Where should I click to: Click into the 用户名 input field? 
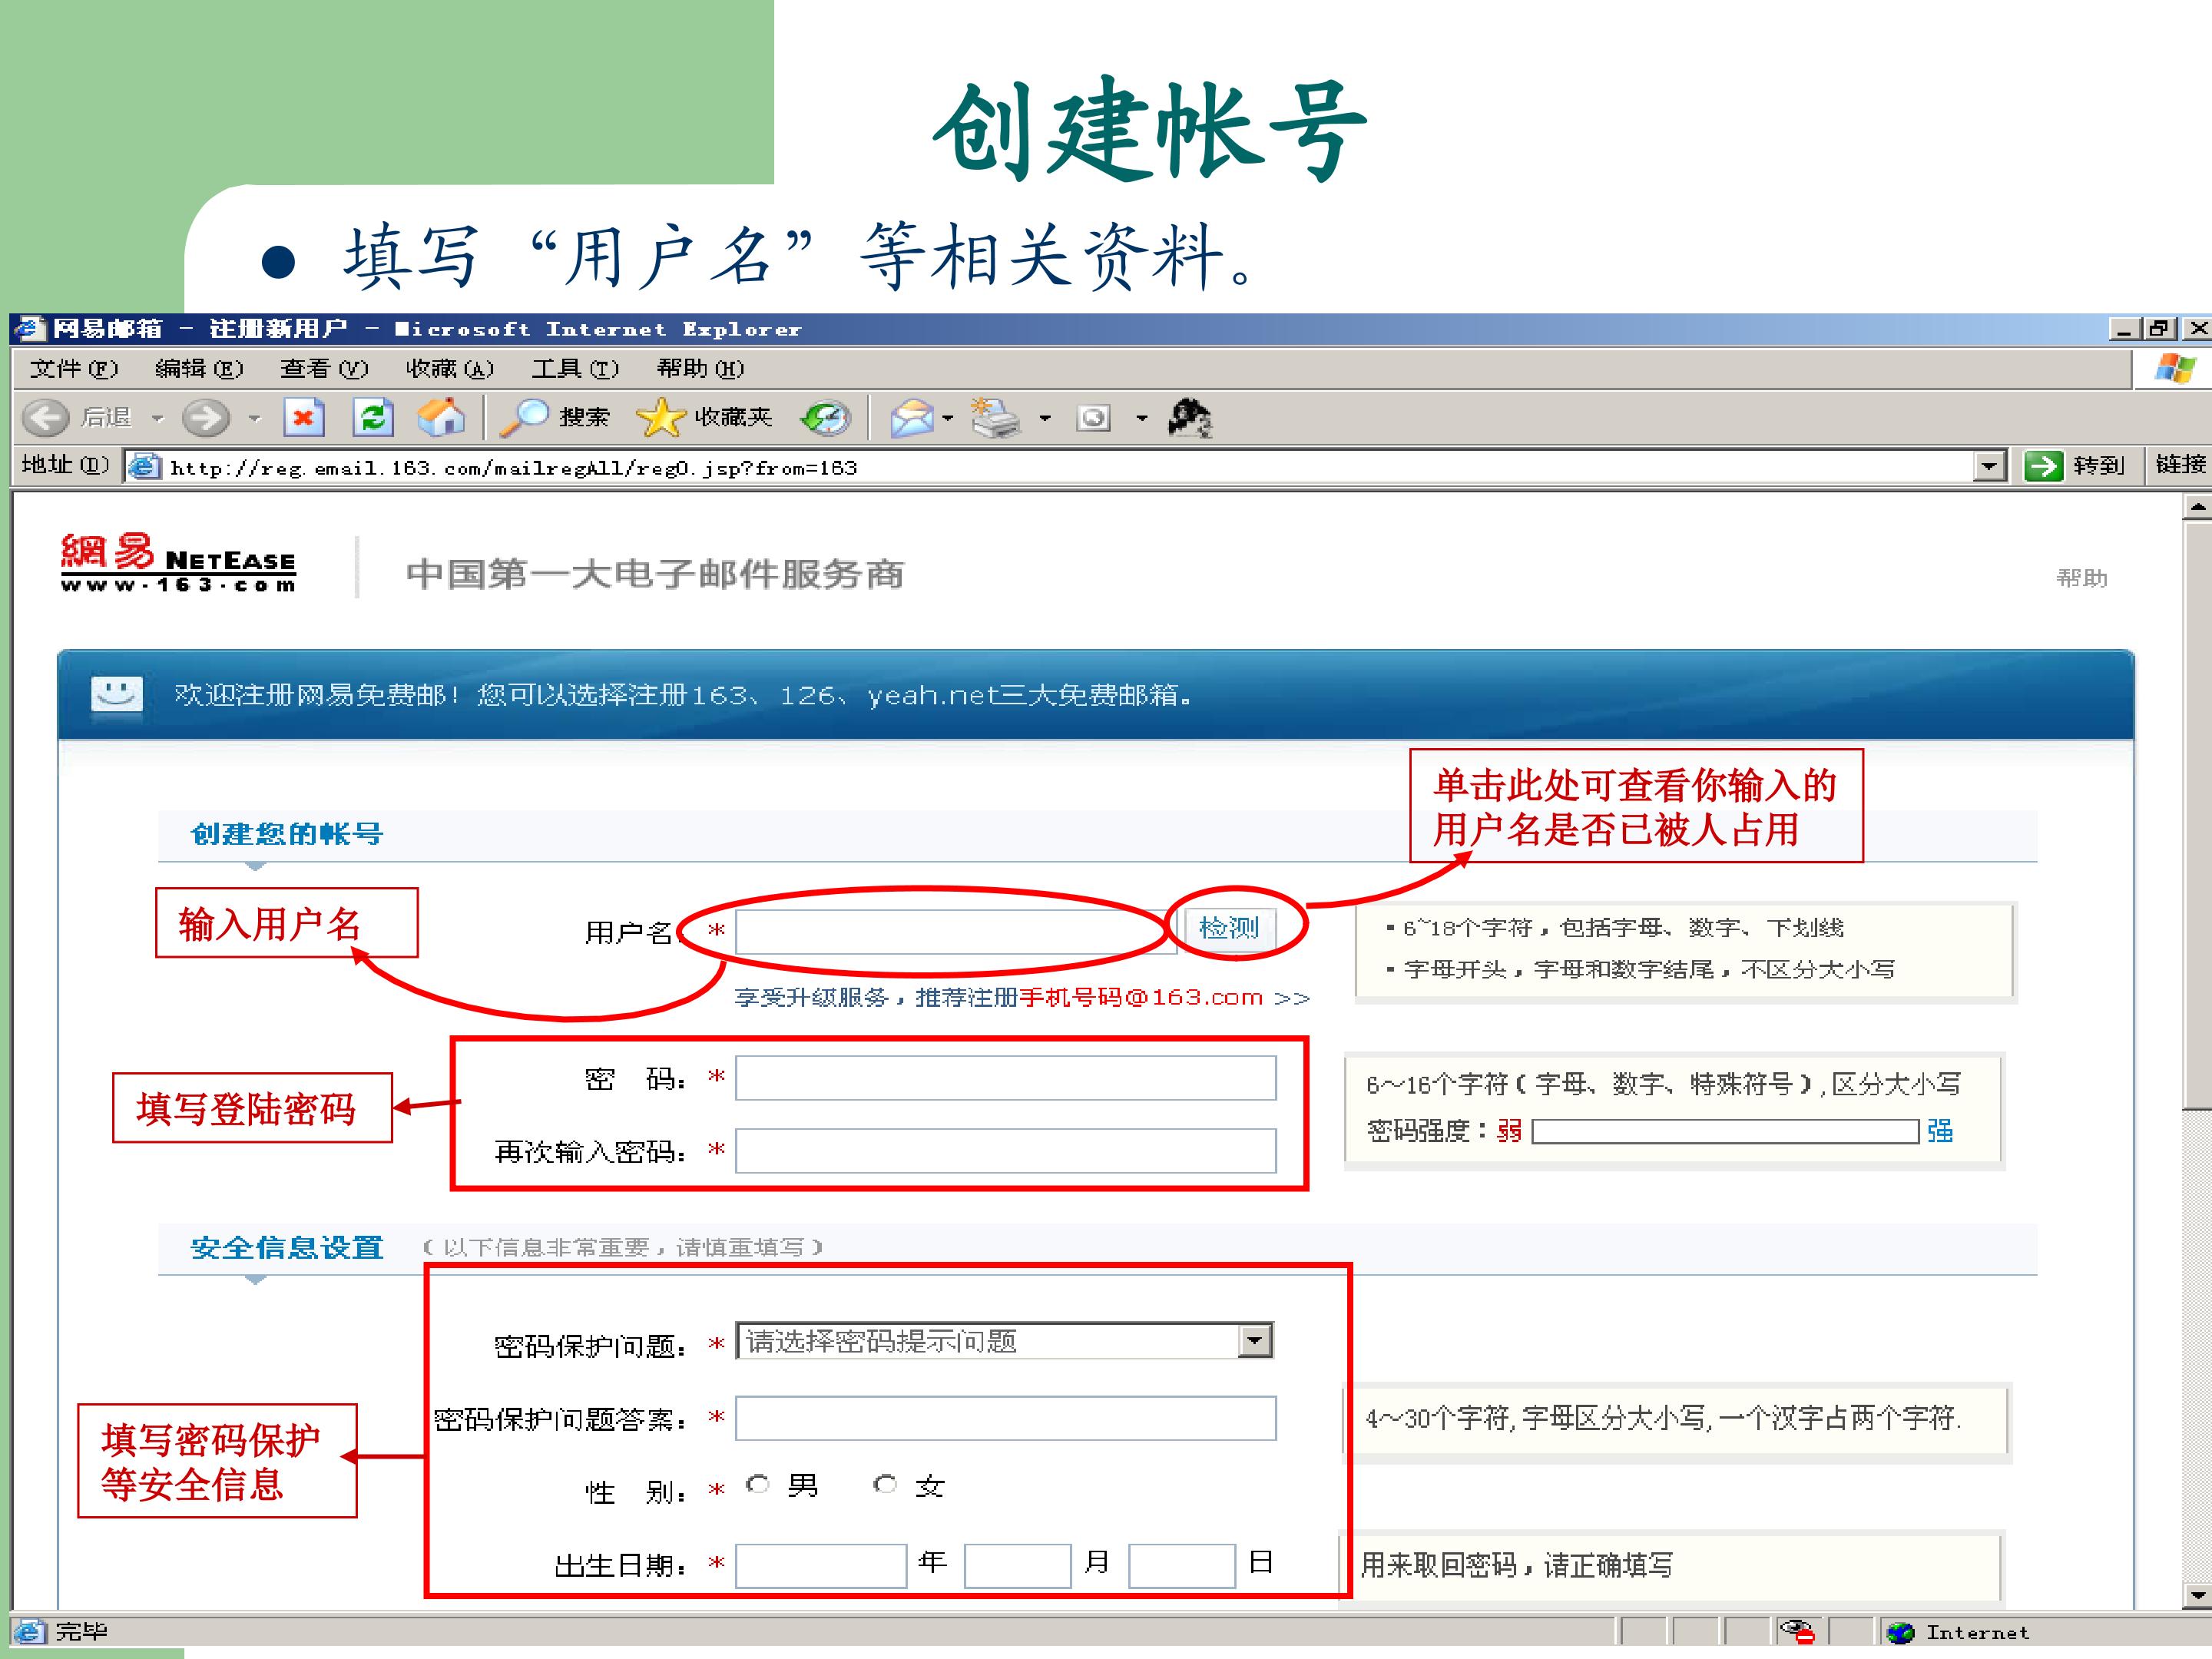click(x=955, y=931)
